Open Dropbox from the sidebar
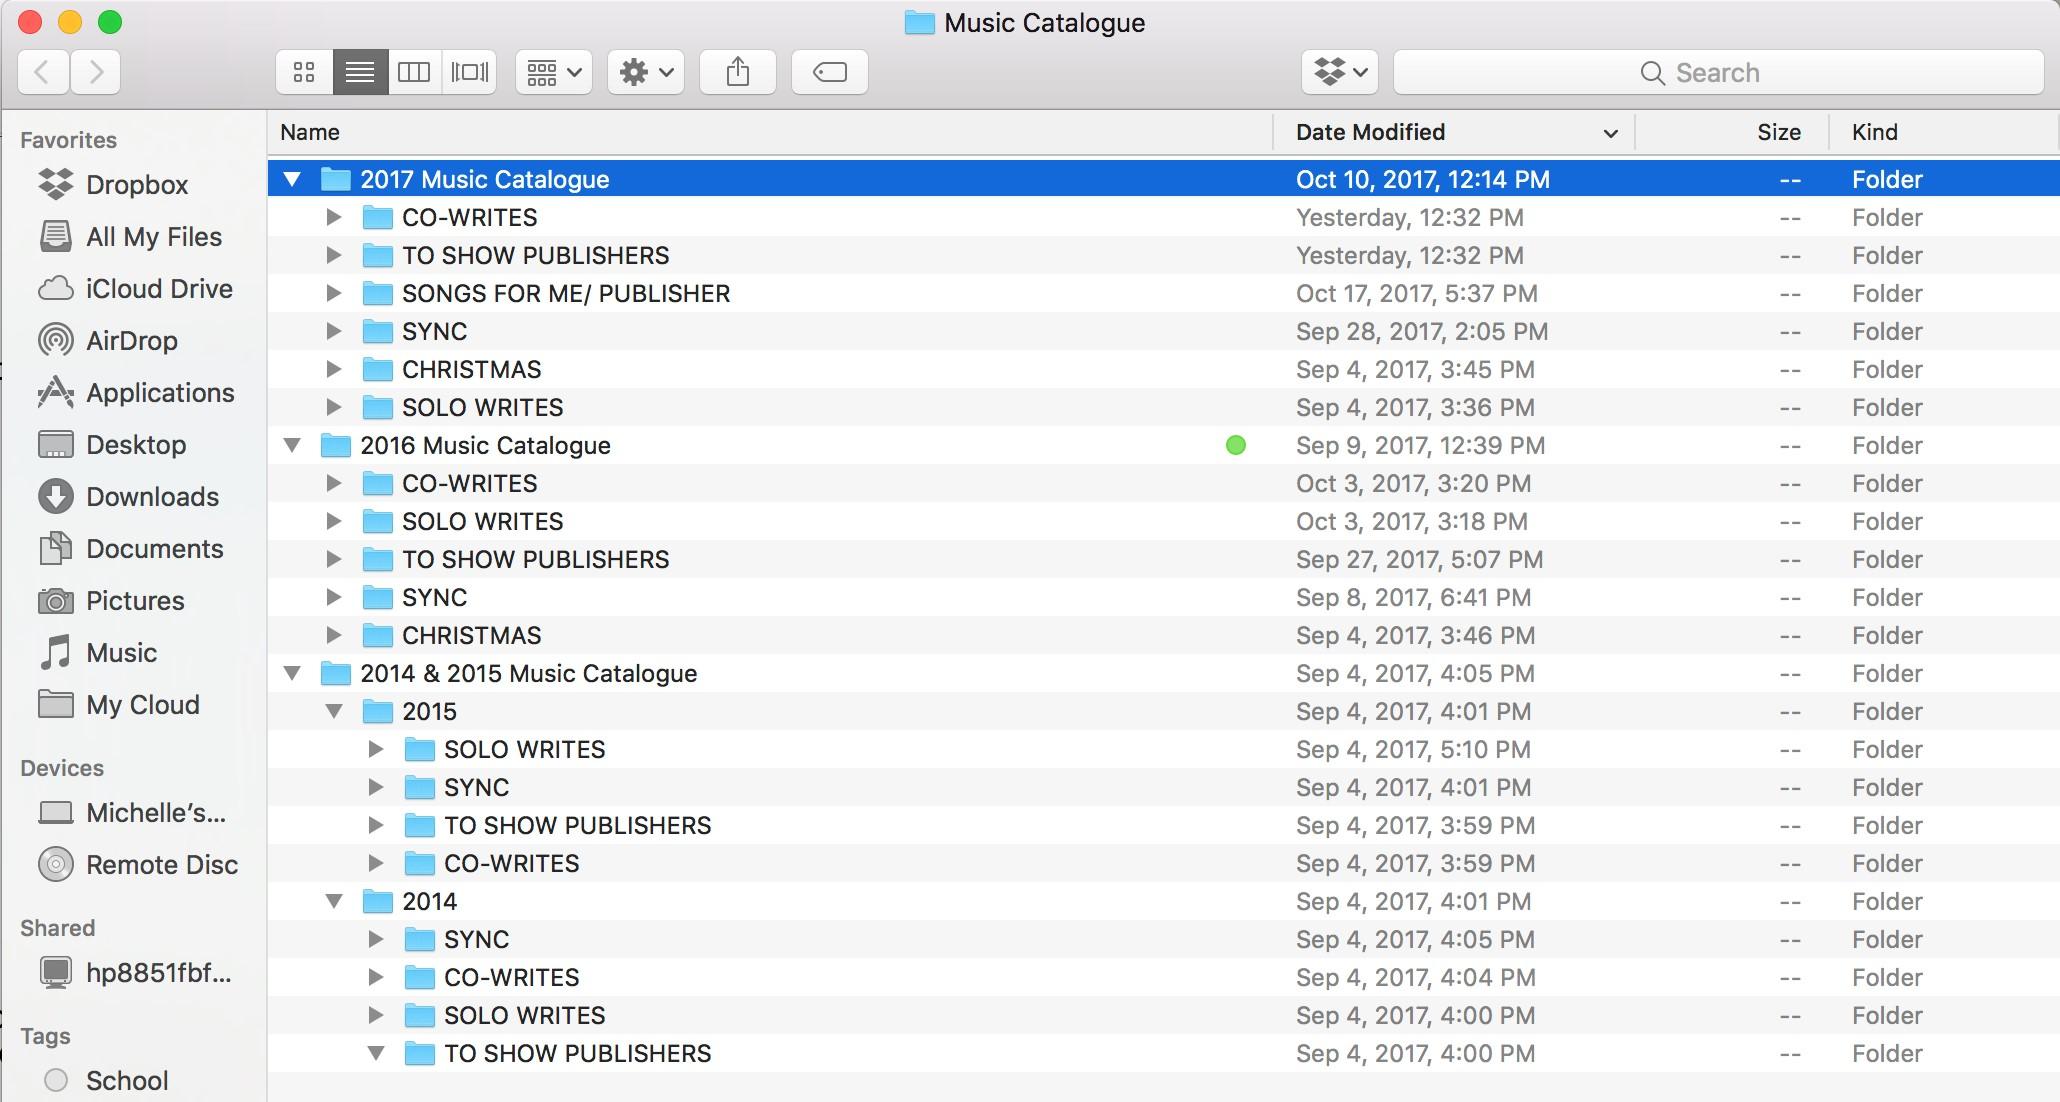Screen dimensions: 2060x1102 pos(137,184)
